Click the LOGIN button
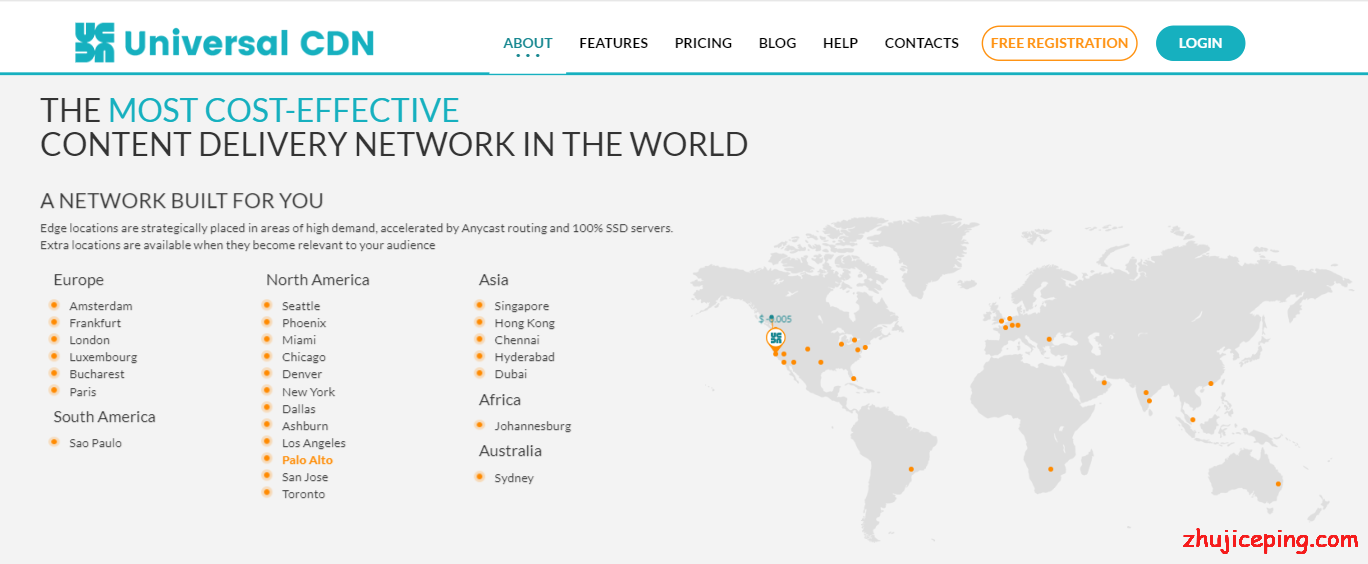This screenshot has width=1368, height=564. (x=1200, y=43)
